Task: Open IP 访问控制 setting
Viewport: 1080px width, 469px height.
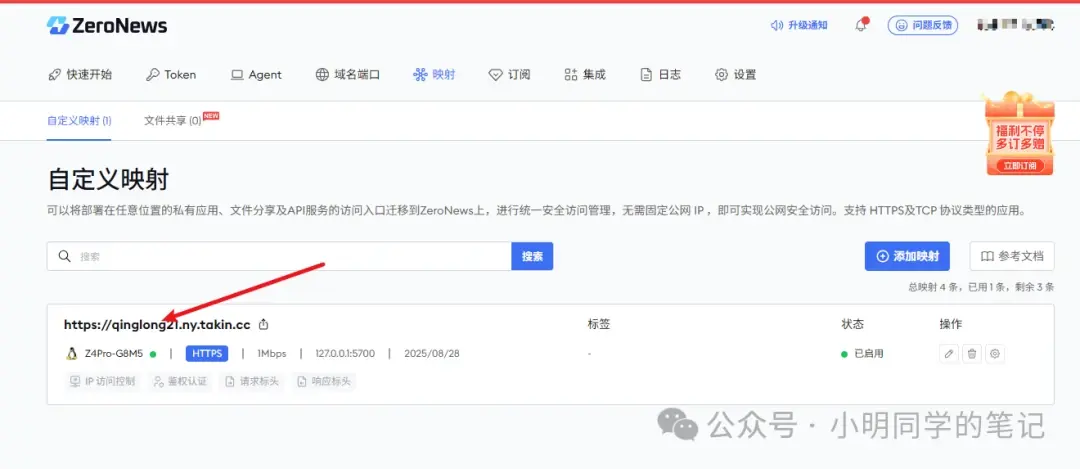Action: 103,381
